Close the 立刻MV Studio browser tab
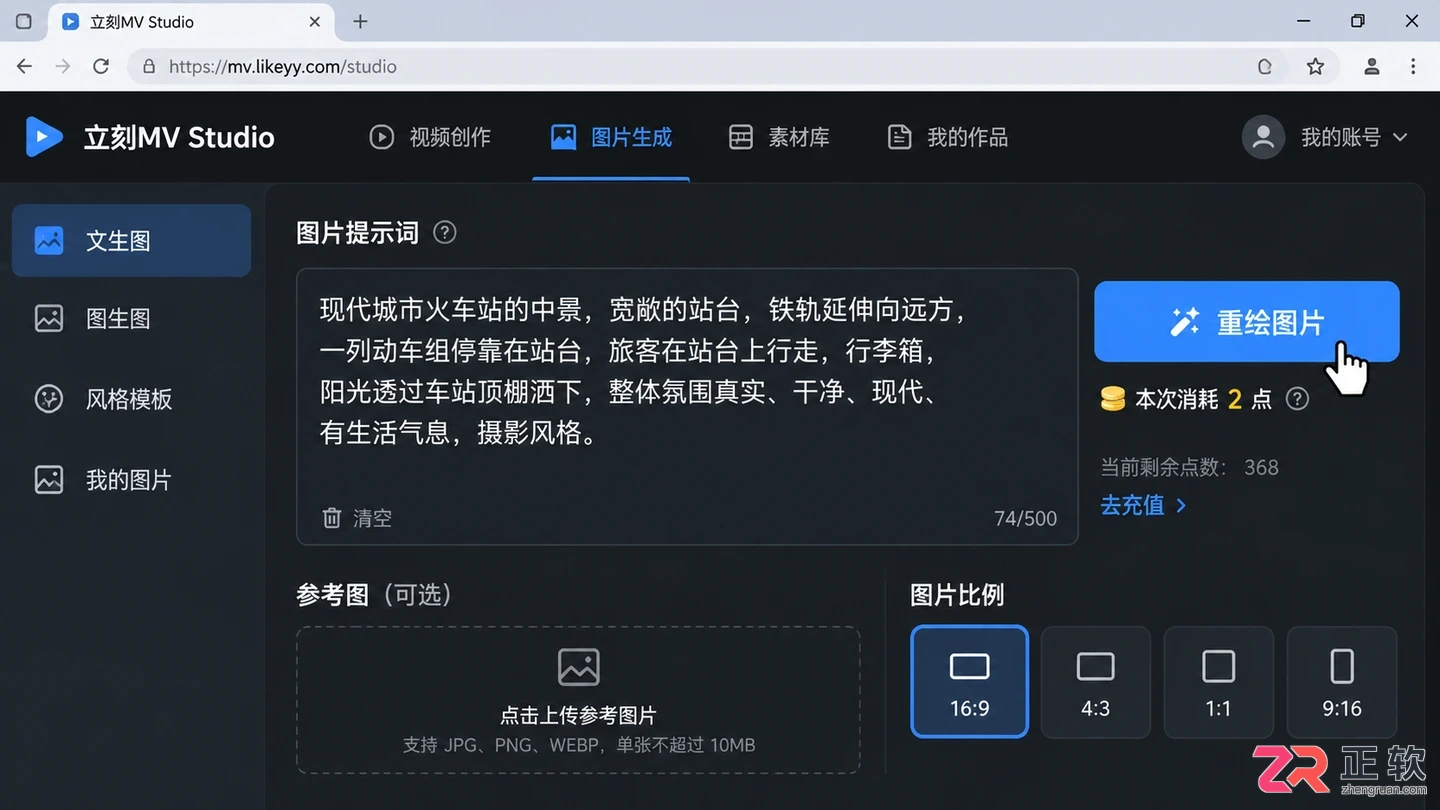Viewport: 1440px width, 810px height. [315, 21]
